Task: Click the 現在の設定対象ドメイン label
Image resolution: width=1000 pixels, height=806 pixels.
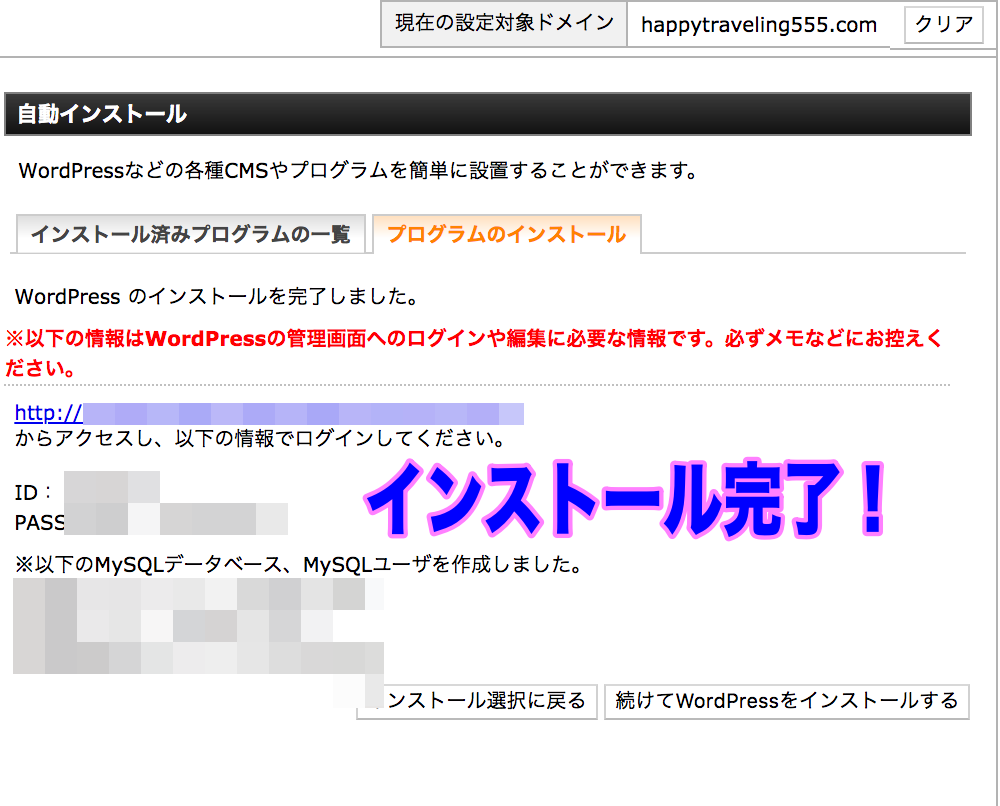Action: click(504, 24)
